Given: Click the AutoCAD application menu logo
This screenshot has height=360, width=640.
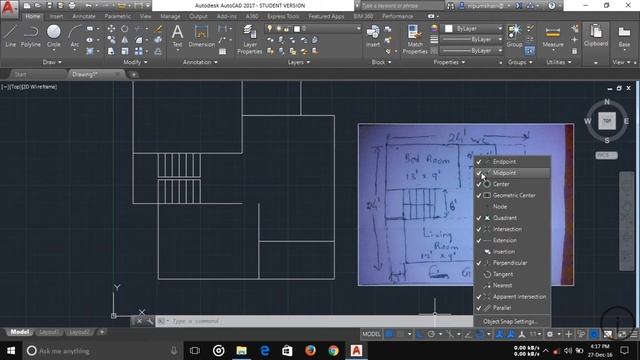Looking at the screenshot, I should coord(9,8).
